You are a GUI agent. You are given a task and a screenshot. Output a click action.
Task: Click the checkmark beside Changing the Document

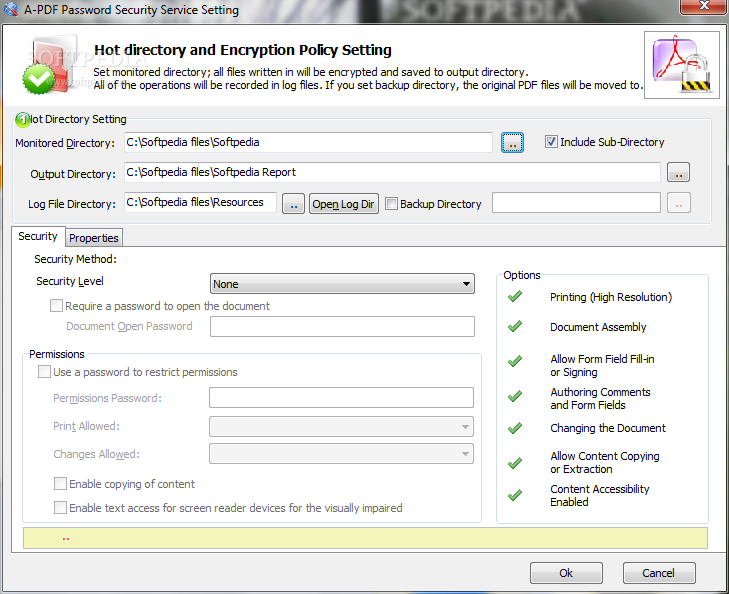pos(515,428)
